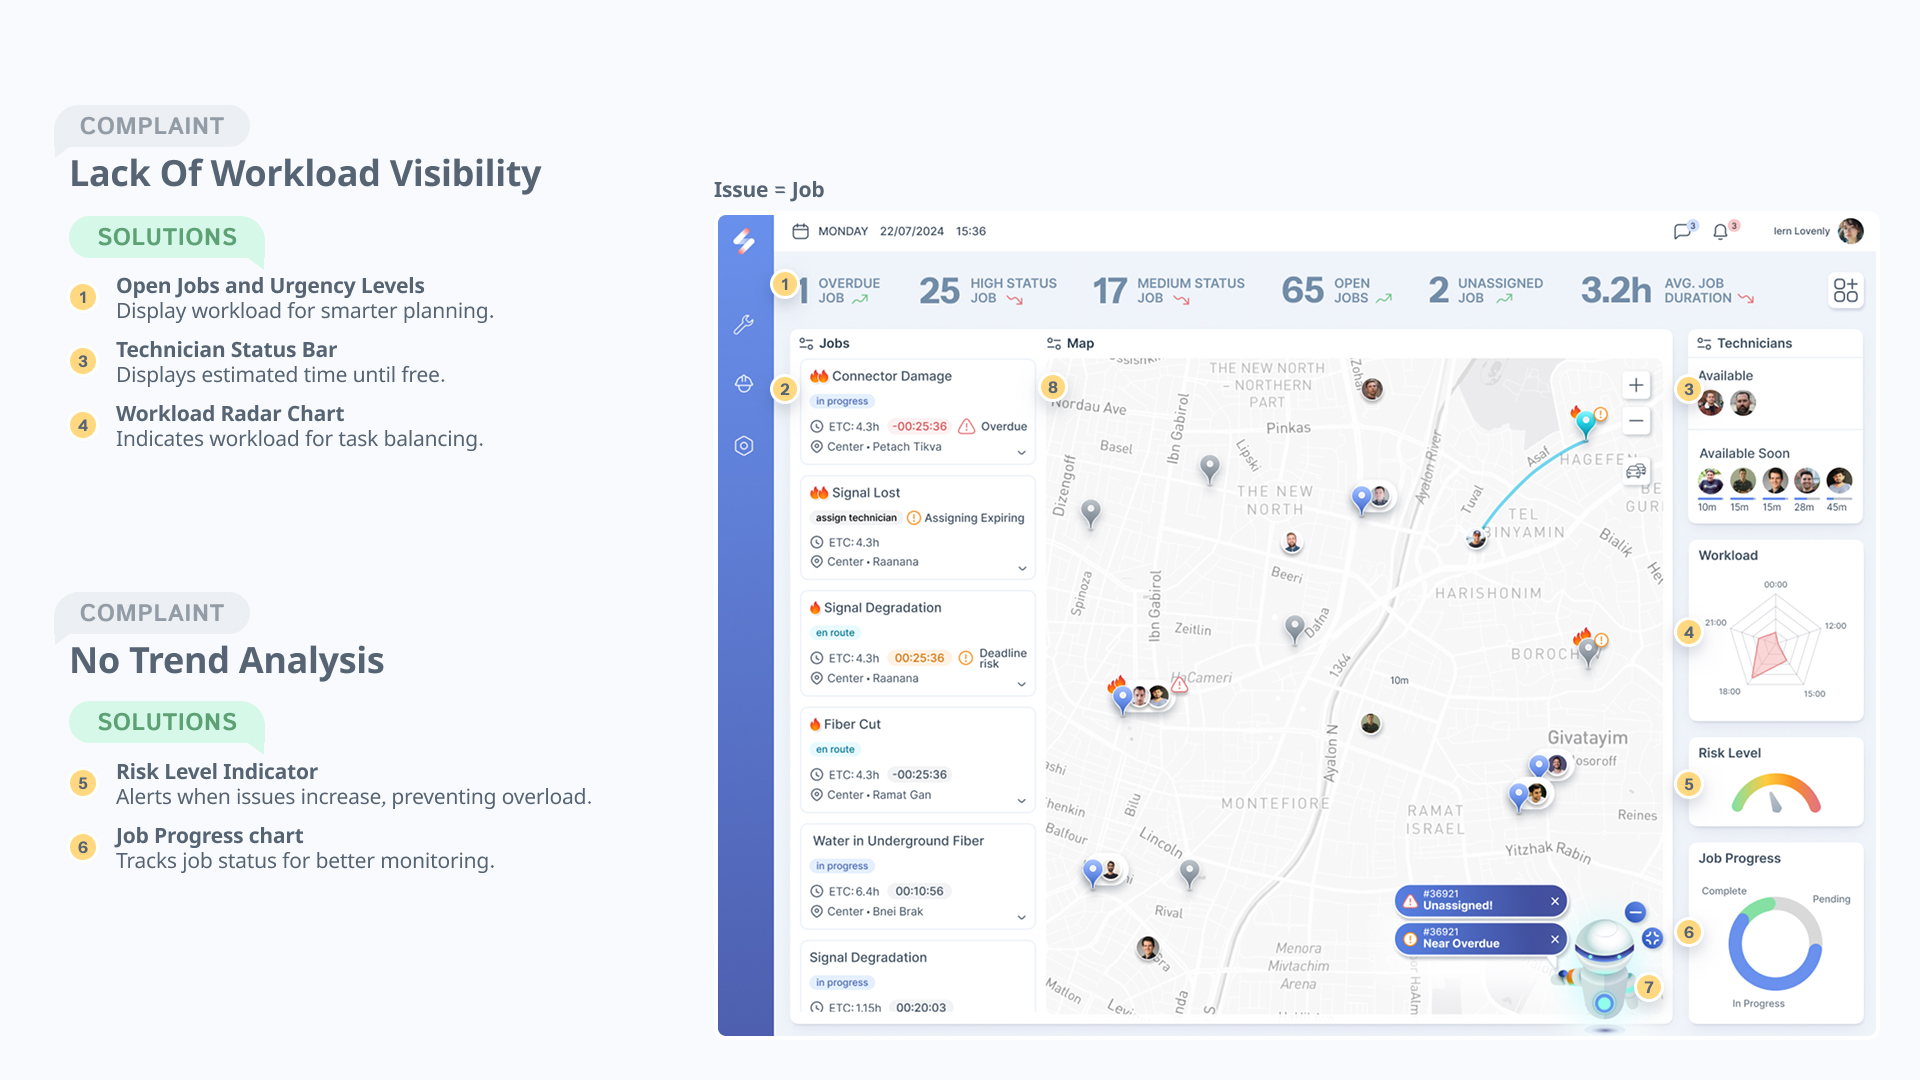Click the assistant sparkle button

tap(1652, 938)
